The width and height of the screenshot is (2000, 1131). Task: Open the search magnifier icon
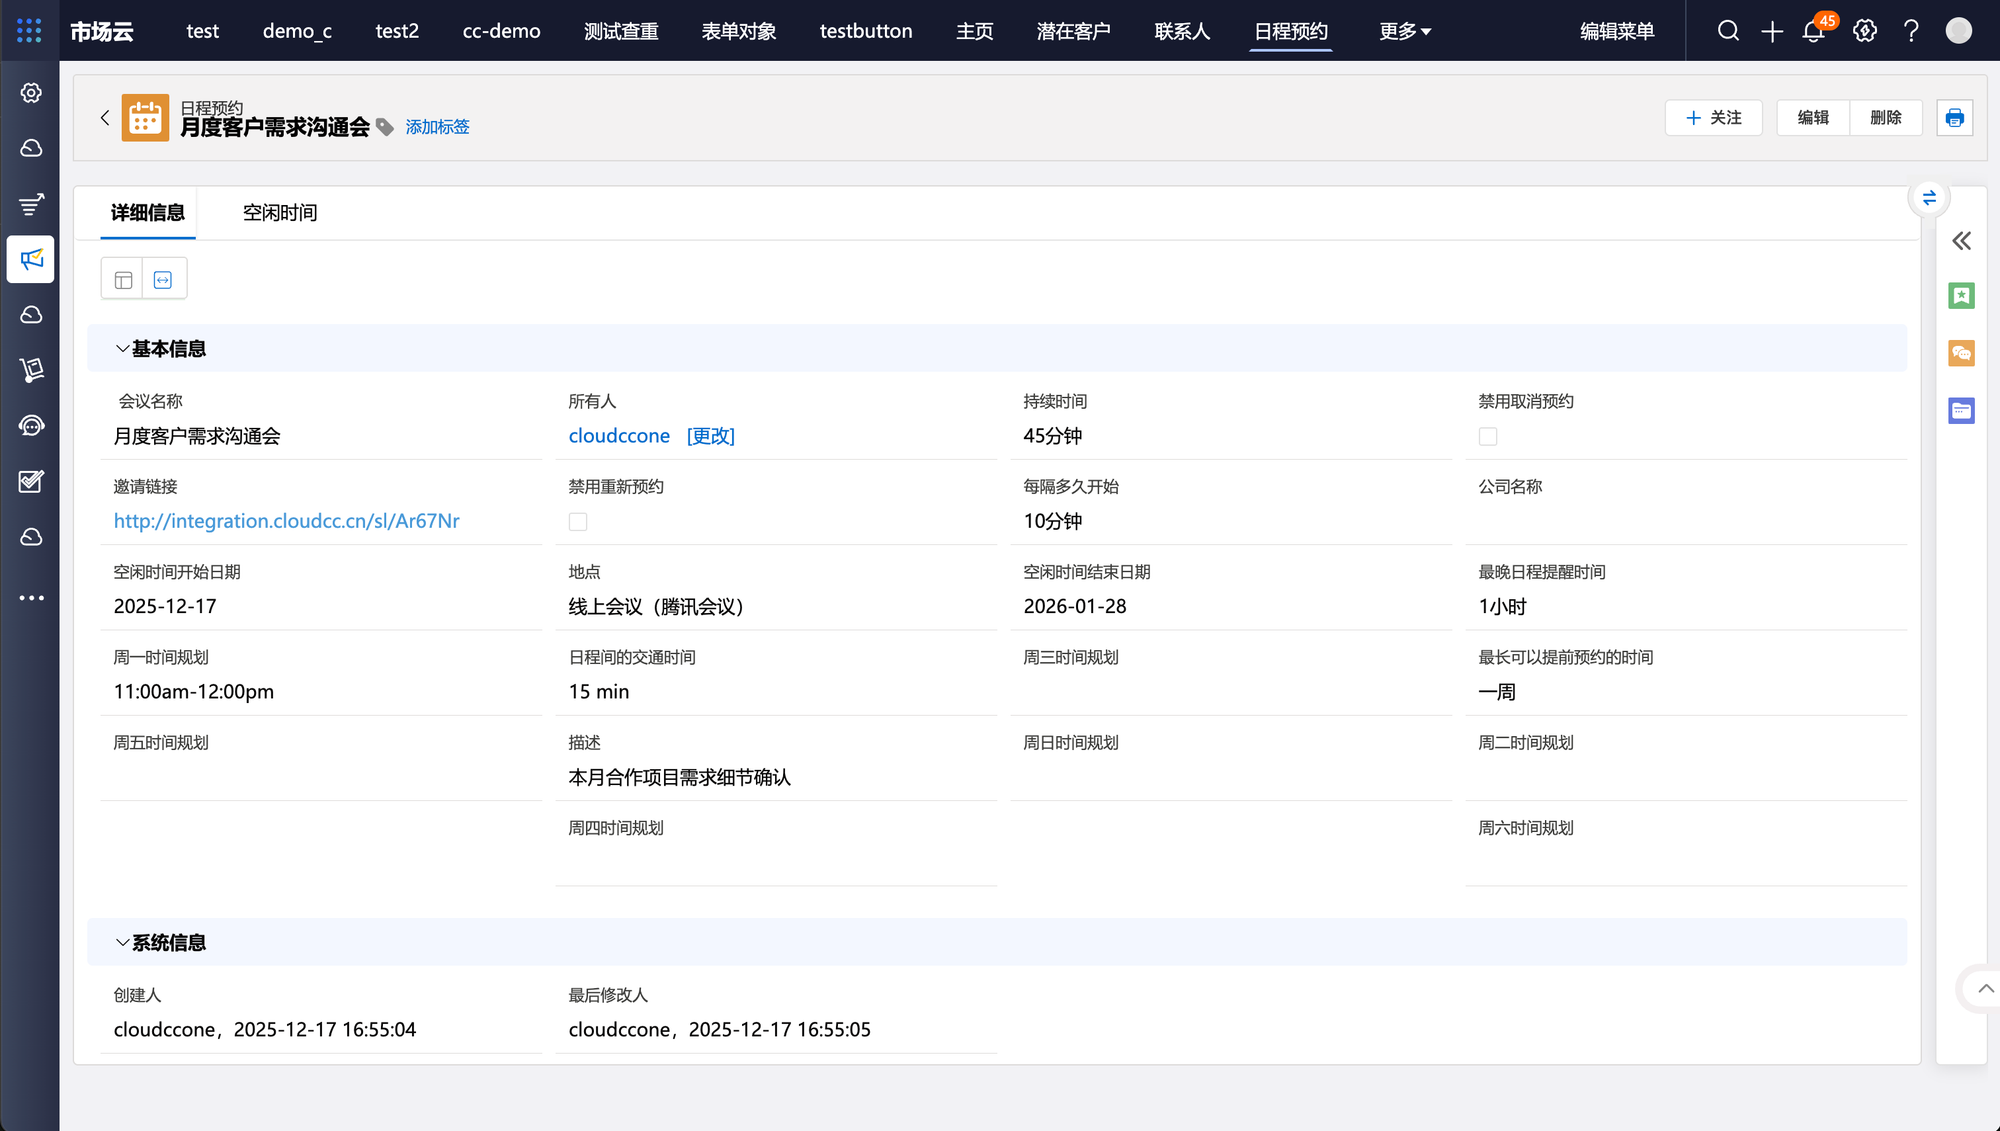coord(1728,31)
